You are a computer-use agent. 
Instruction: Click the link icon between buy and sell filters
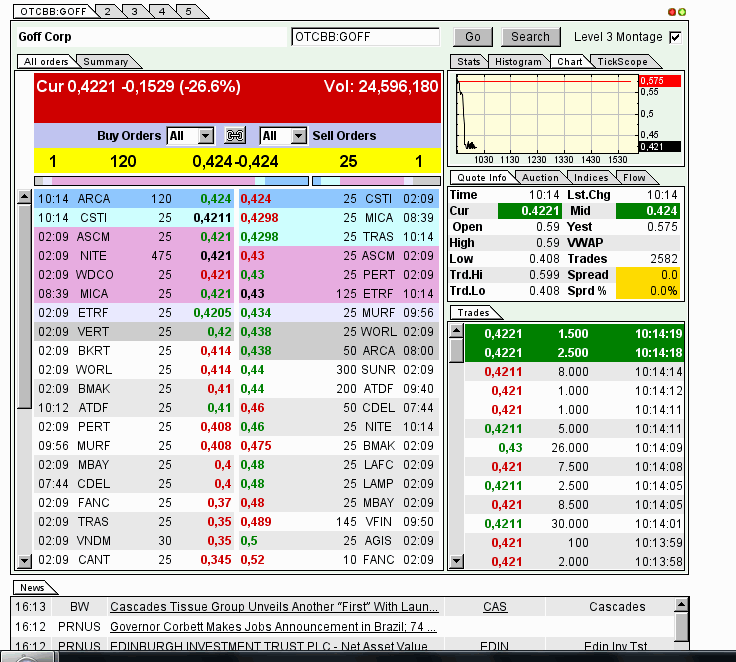click(235, 136)
